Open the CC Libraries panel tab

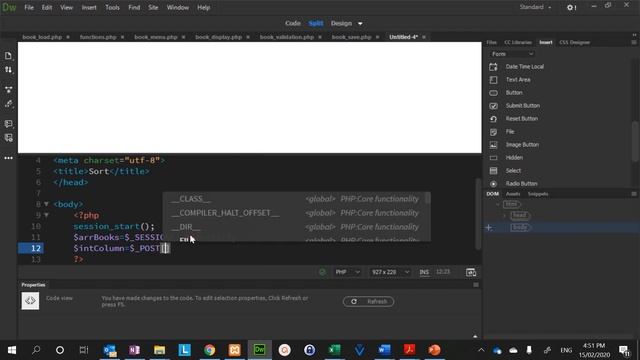(x=518, y=42)
